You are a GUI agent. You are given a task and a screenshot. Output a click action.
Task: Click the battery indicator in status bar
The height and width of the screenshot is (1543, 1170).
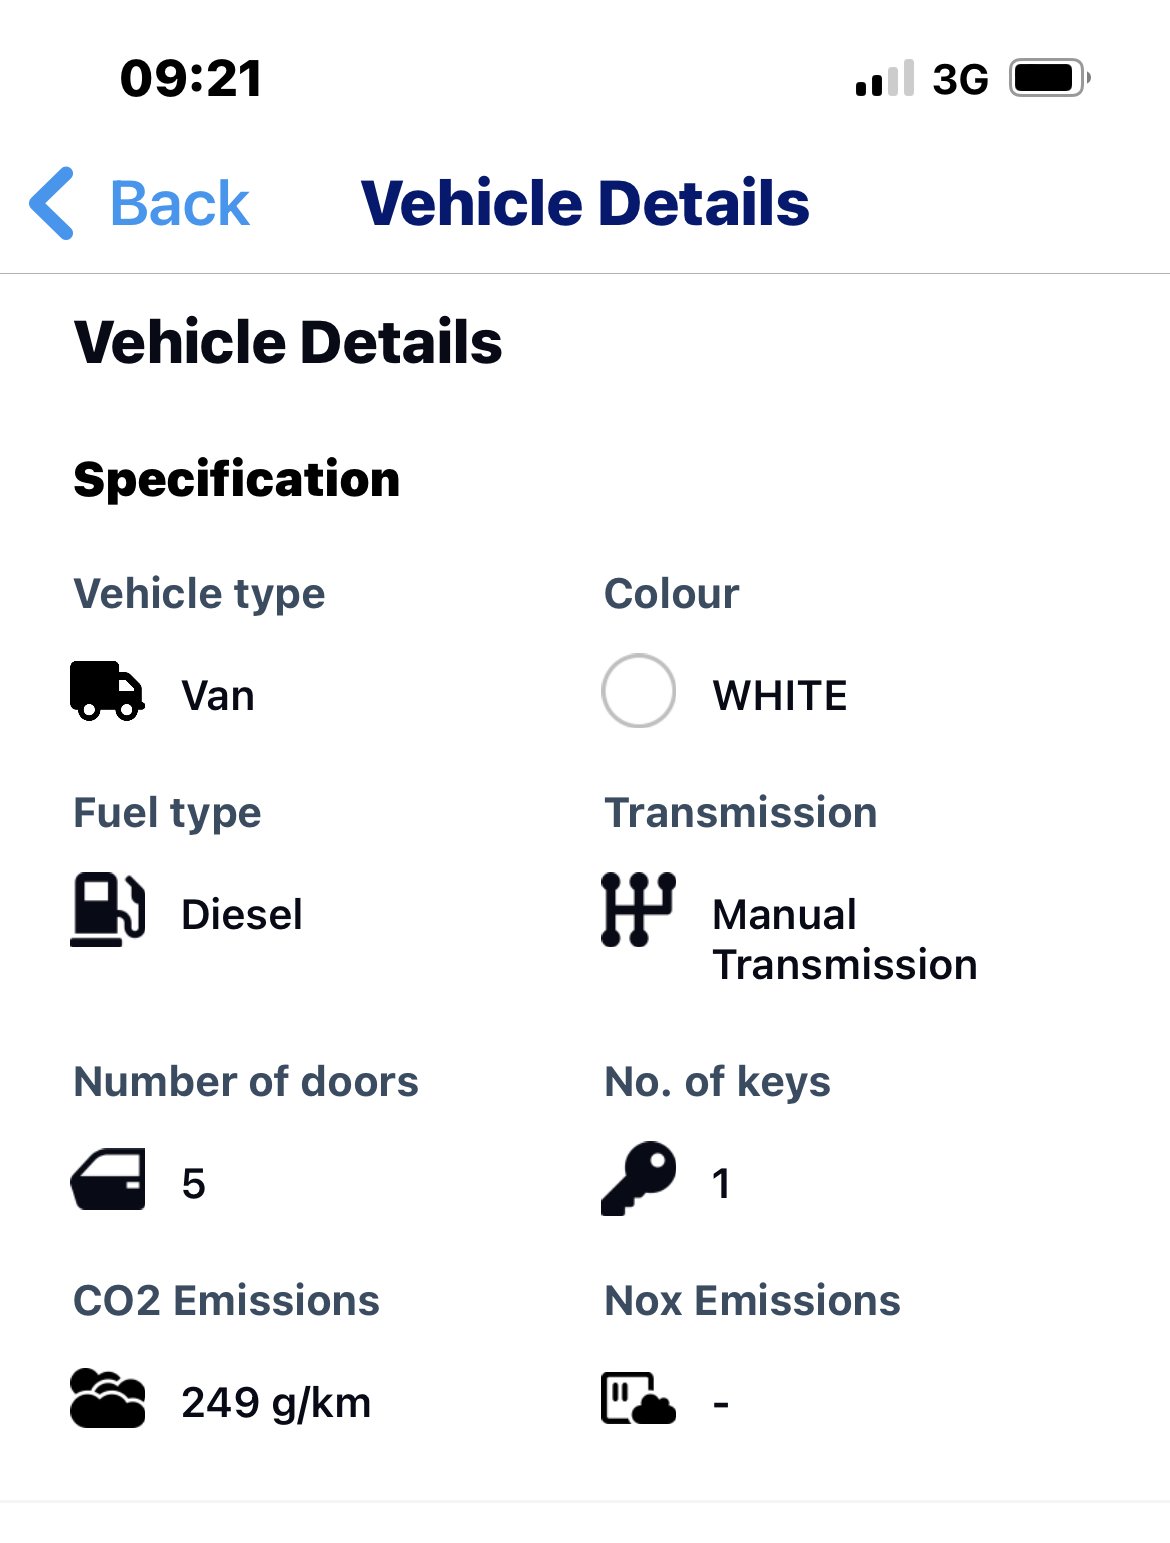click(1049, 78)
